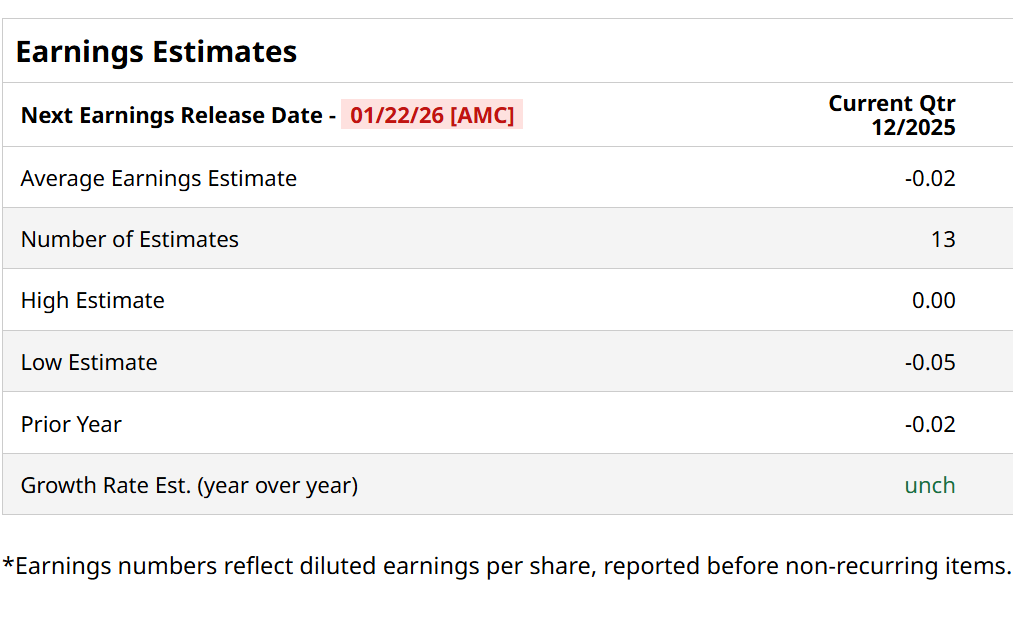Click the [AMC] tag in red badge
The image size is (1013, 617).
coord(482,116)
